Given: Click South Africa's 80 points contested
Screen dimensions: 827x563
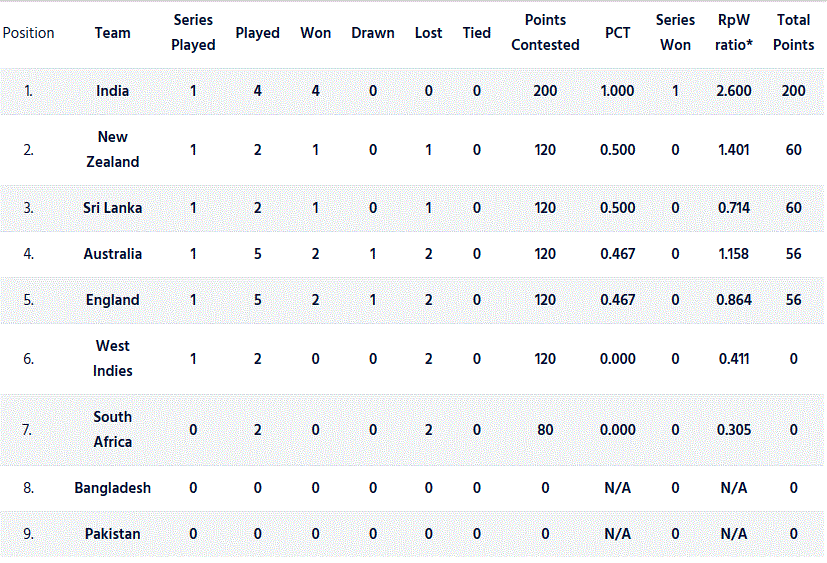Looking at the screenshot, I should pos(545,430).
